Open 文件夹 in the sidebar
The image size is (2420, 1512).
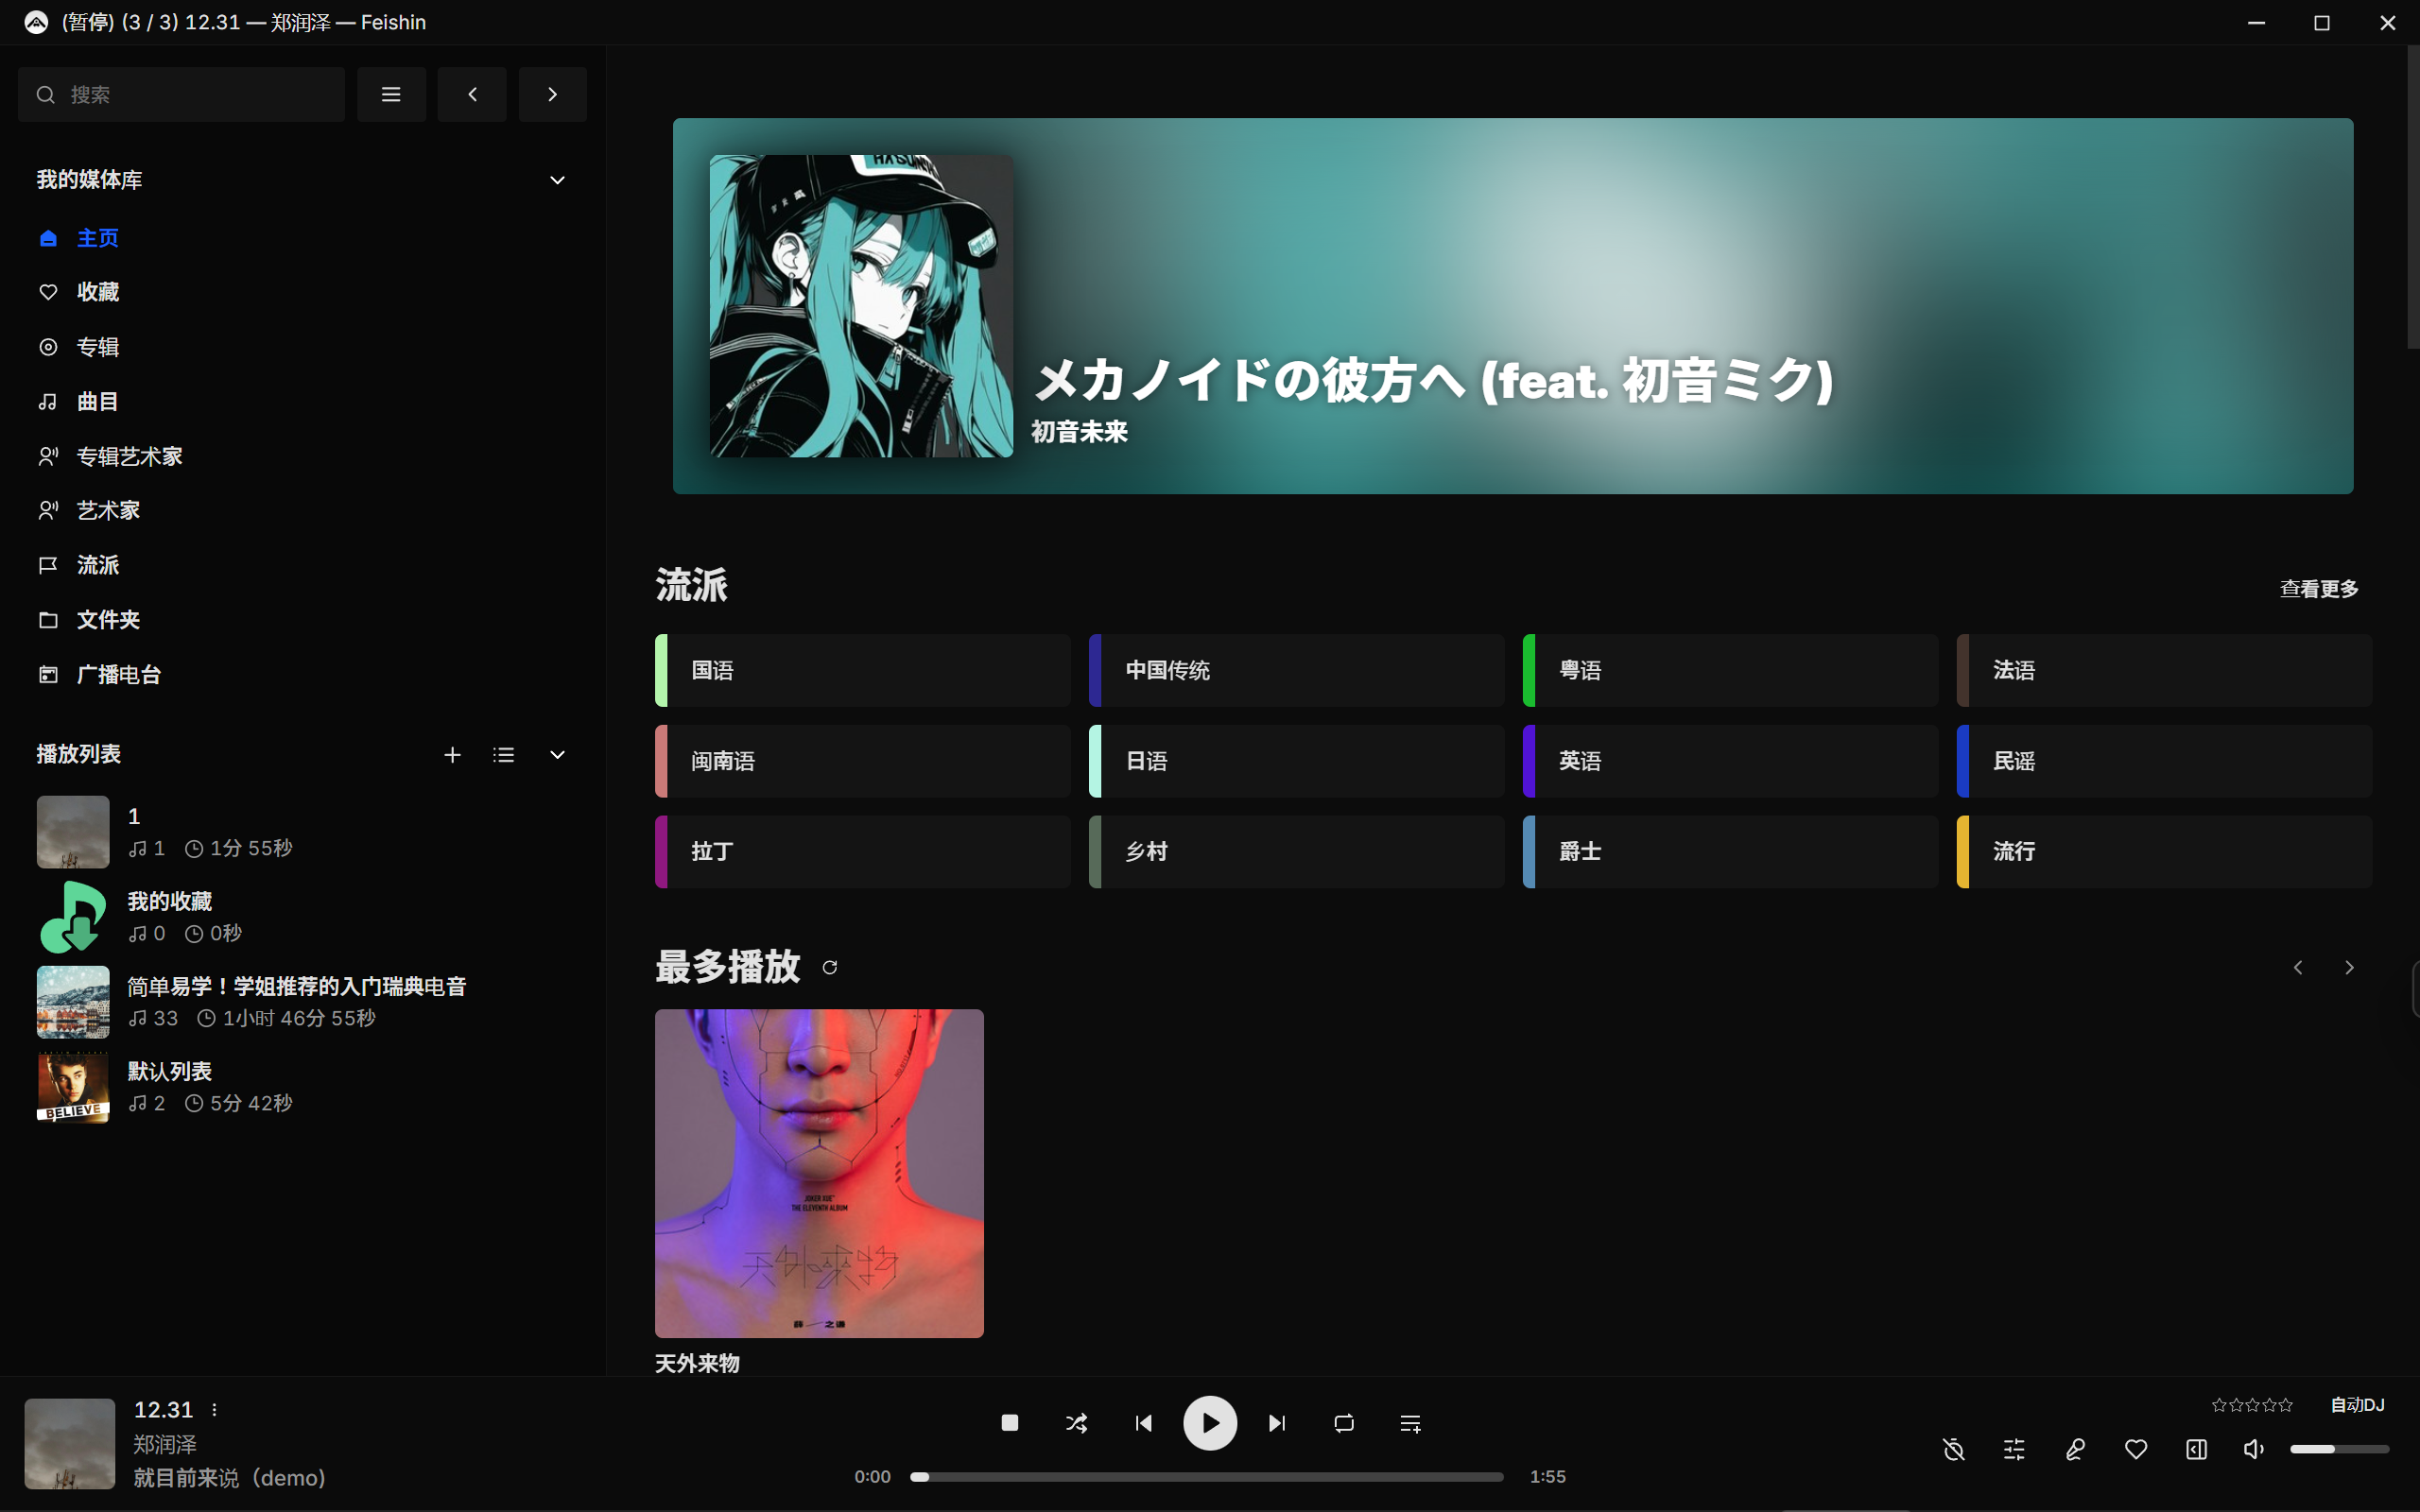[x=302, y=620]
